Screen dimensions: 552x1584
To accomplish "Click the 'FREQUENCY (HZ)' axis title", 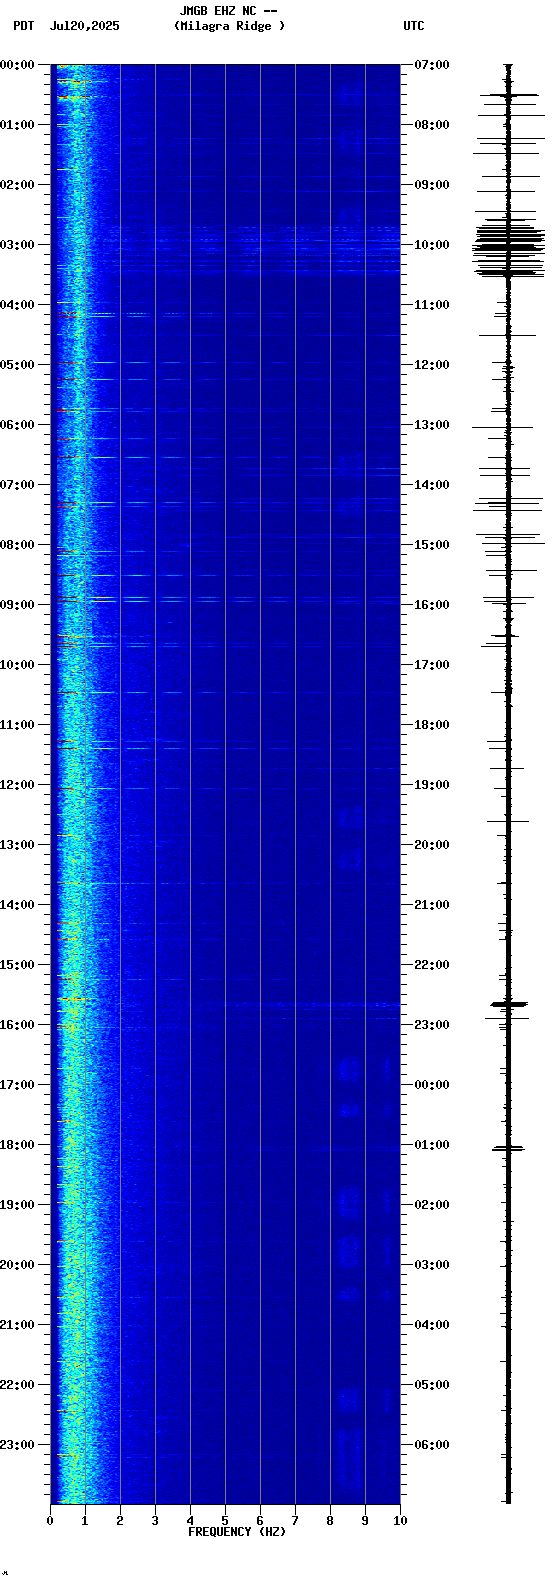I will 237,1532.
